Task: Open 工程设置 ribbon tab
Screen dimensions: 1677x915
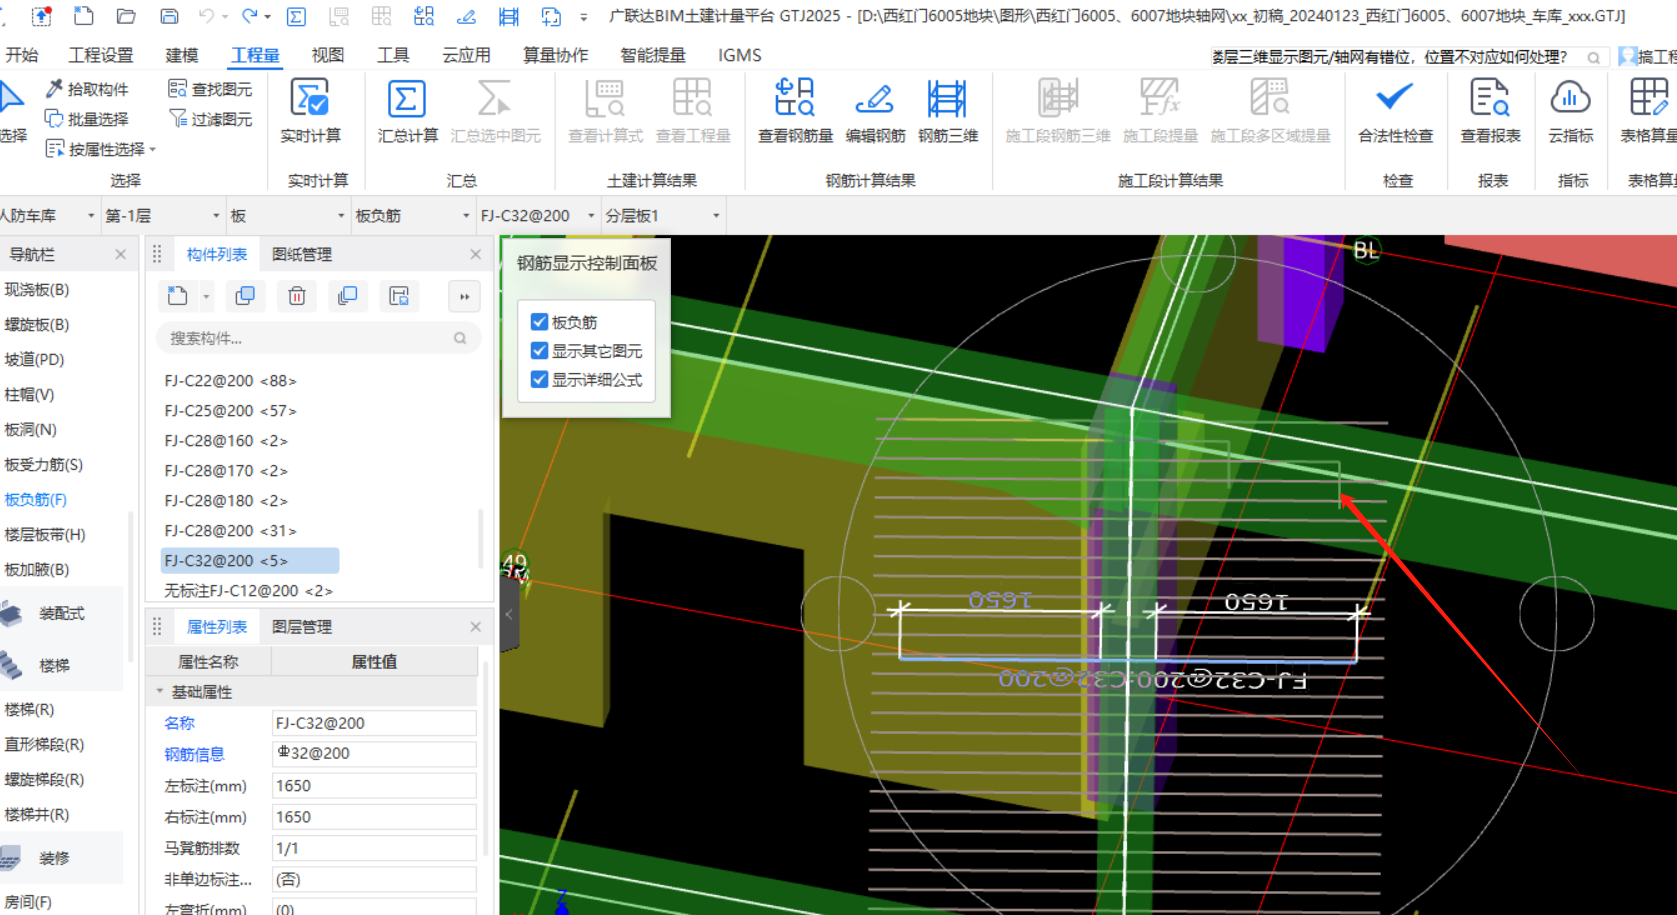Action: coord(100,55)
